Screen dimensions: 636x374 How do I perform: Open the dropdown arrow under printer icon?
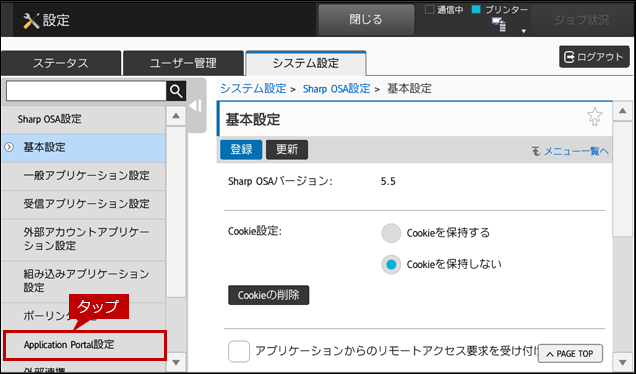tap(523, 31)
